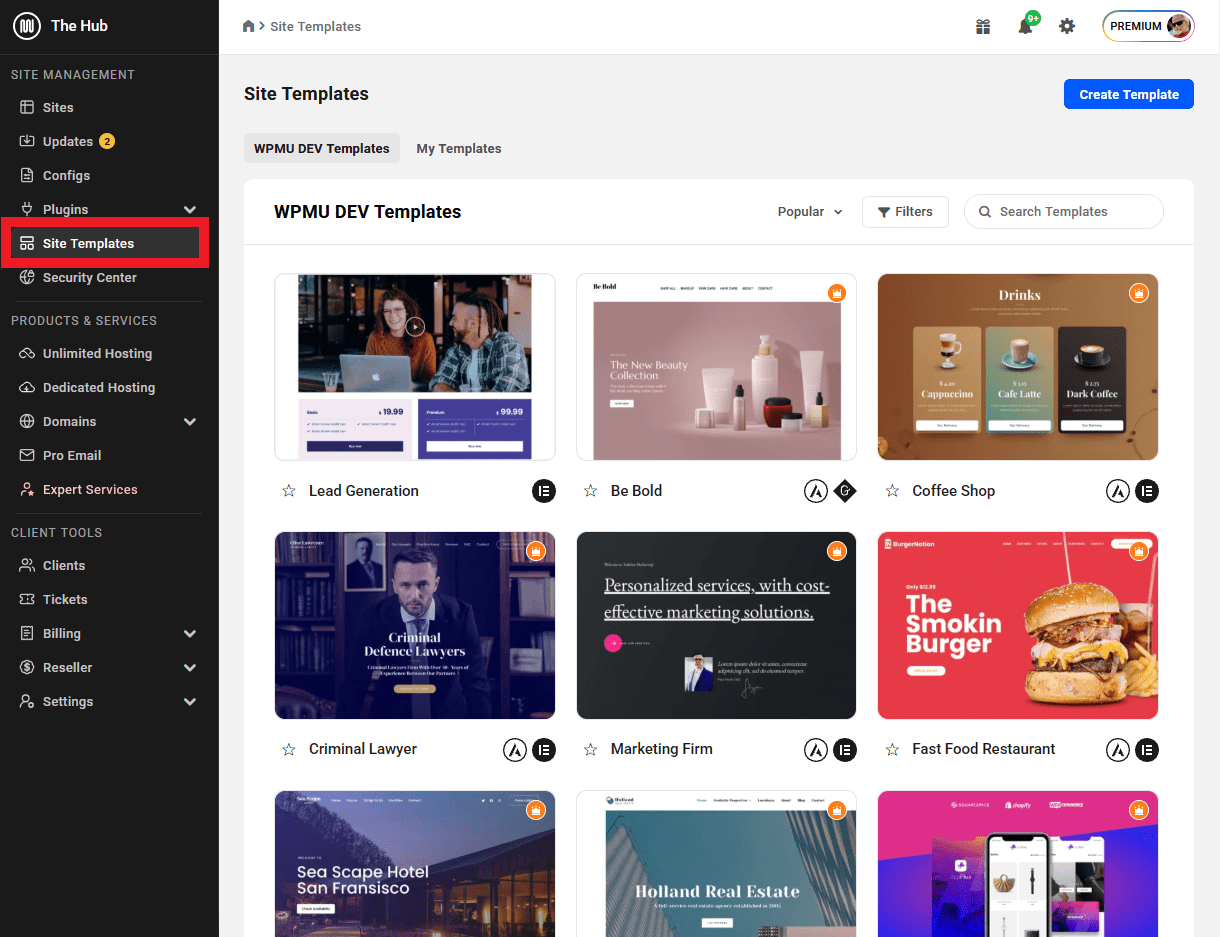Expand the Plugins sidebar menu chevron
The image size is (1220, 937).
(190, 209)
